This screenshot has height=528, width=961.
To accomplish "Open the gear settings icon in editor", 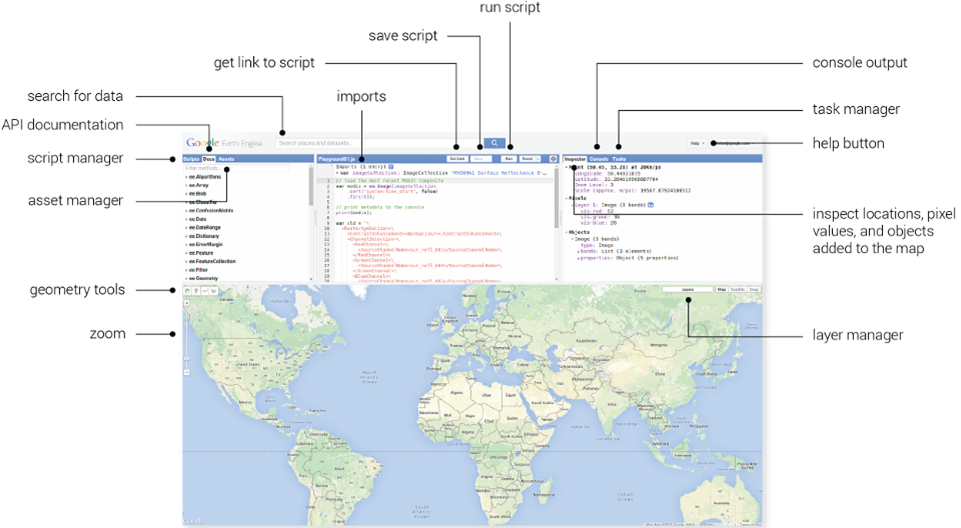I will coord(553,159).
